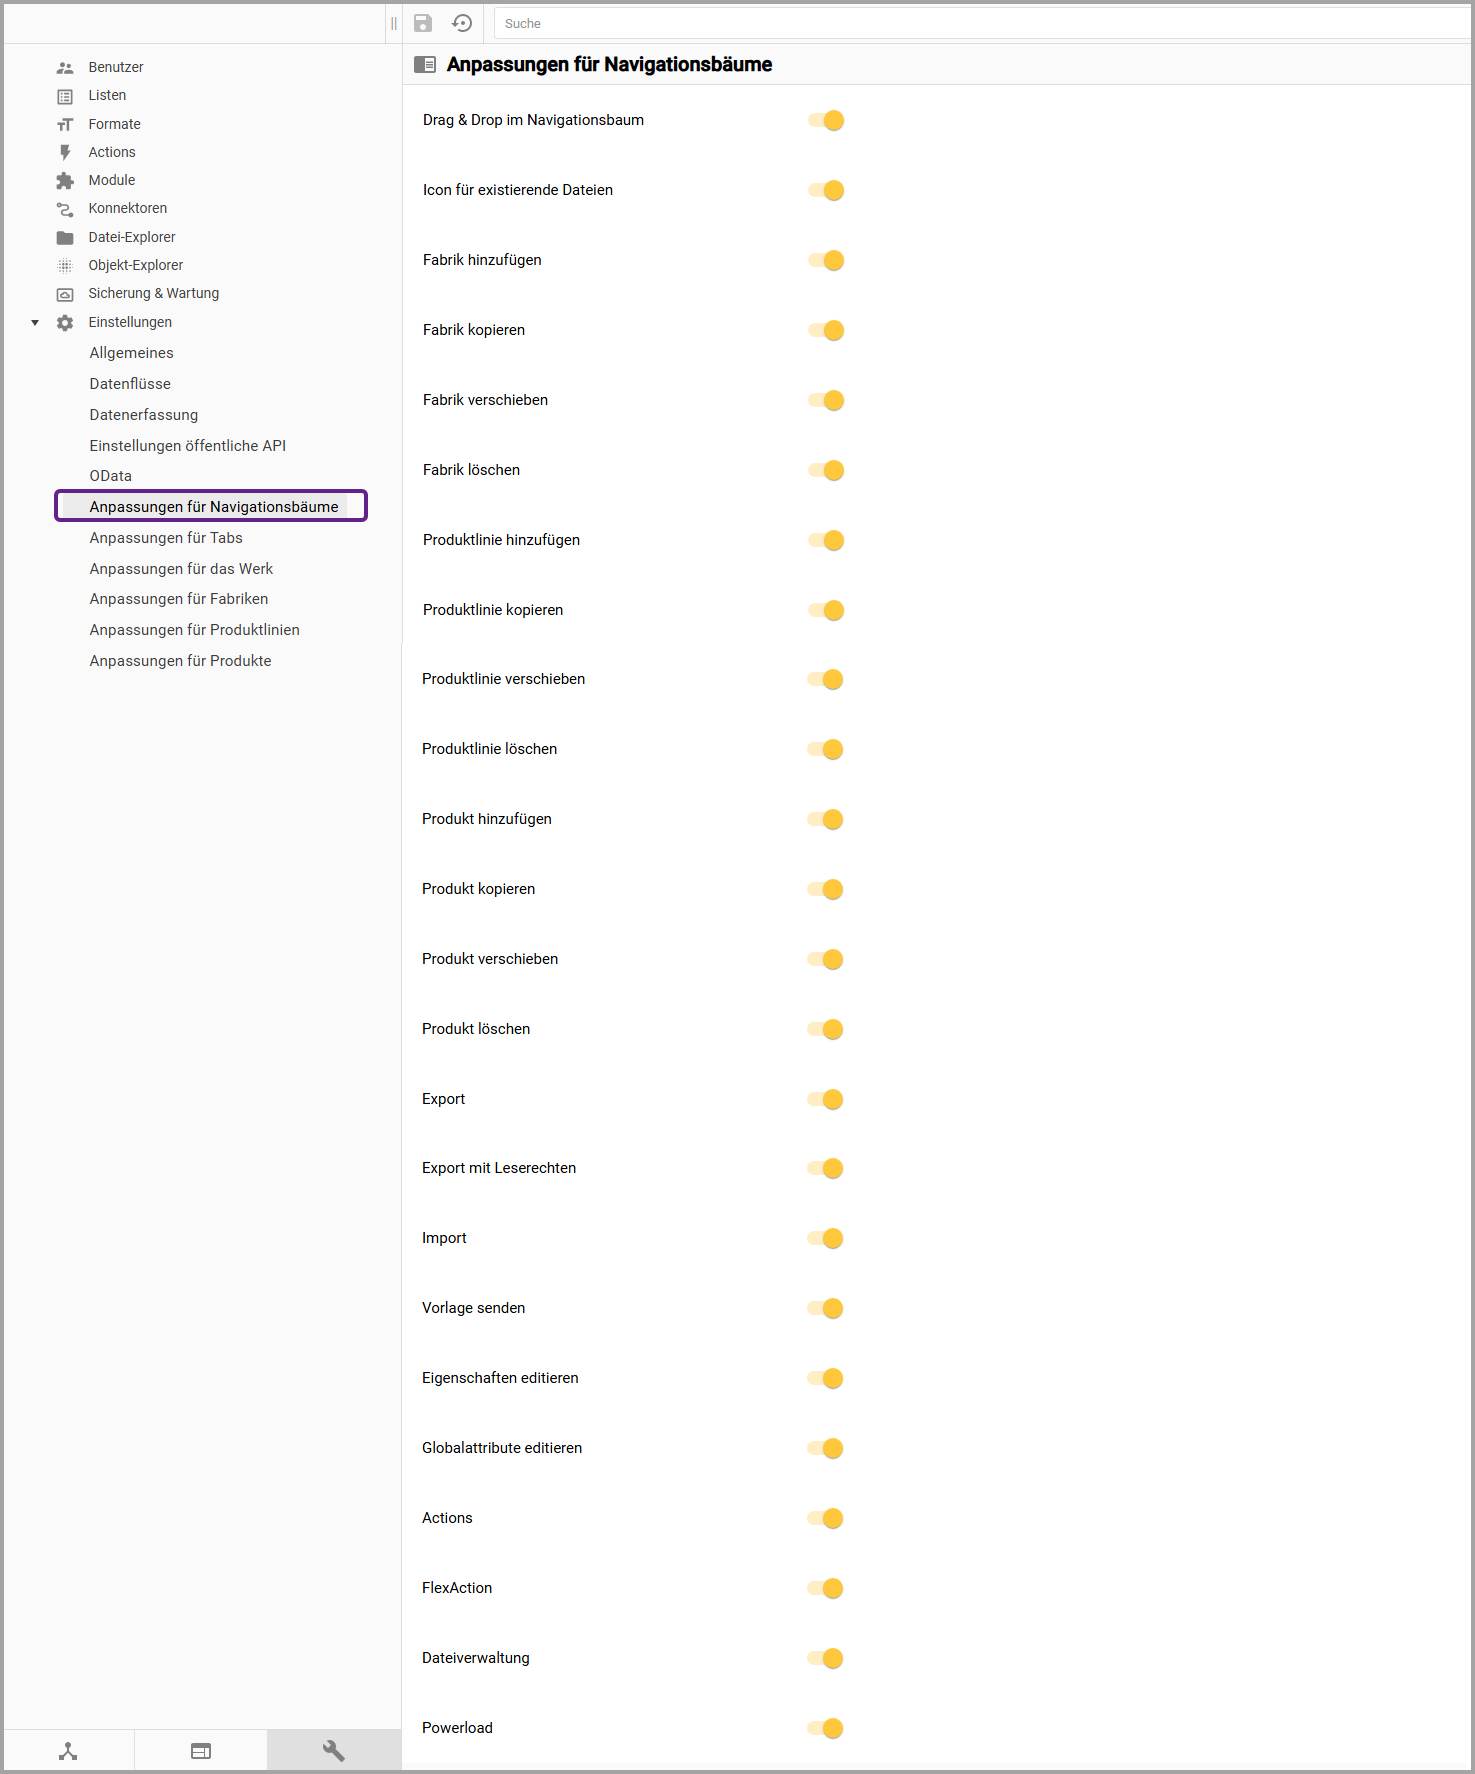Click the sidebar splitter collapse handle
1475x1774 pixels.
394,23
